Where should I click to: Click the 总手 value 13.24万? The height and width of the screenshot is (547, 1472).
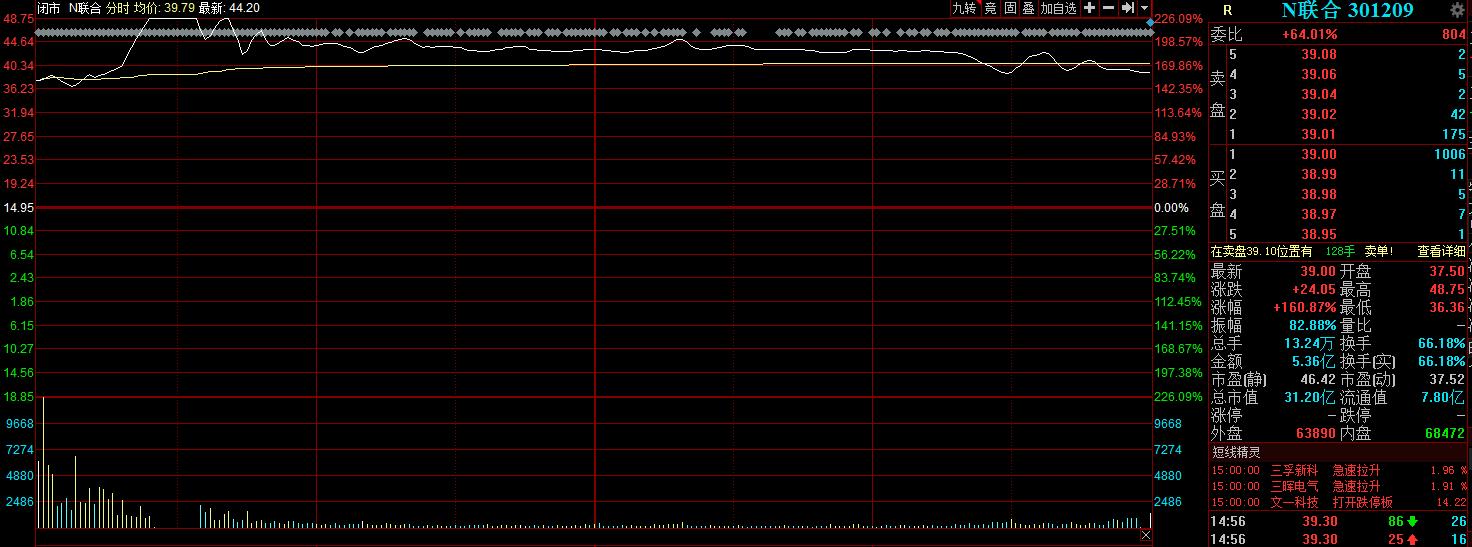[1311, 343]
